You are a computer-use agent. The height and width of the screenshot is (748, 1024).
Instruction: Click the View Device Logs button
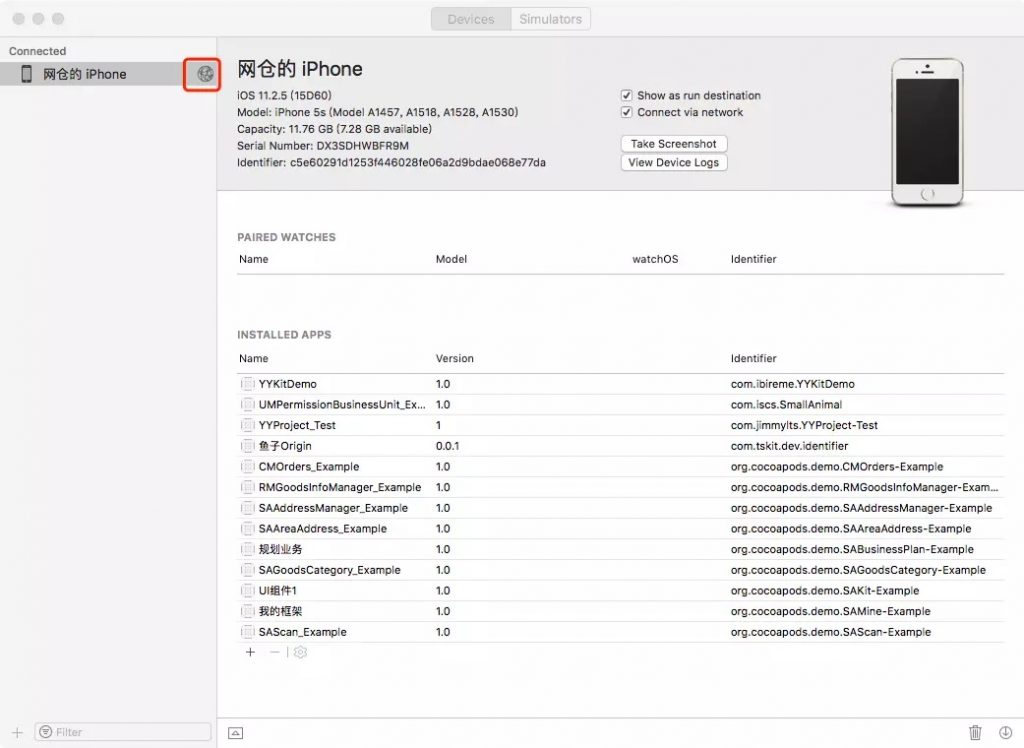[x=674, y=163]
